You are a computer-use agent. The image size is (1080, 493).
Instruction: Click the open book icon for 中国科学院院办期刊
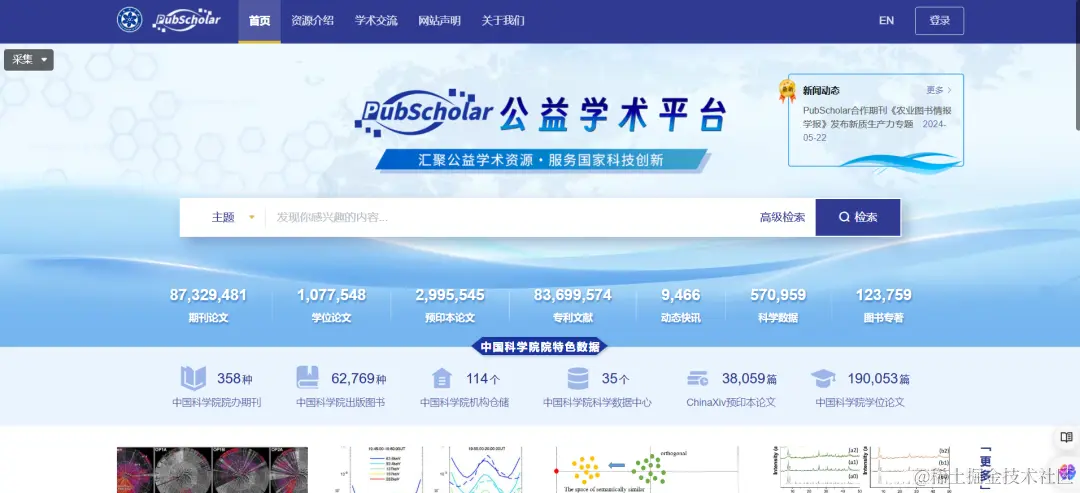coord(194,378)
